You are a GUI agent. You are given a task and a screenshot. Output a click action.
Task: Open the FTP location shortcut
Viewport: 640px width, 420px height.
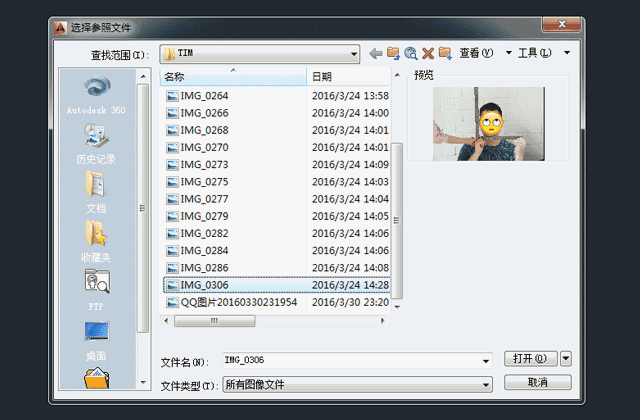(96, 290)
